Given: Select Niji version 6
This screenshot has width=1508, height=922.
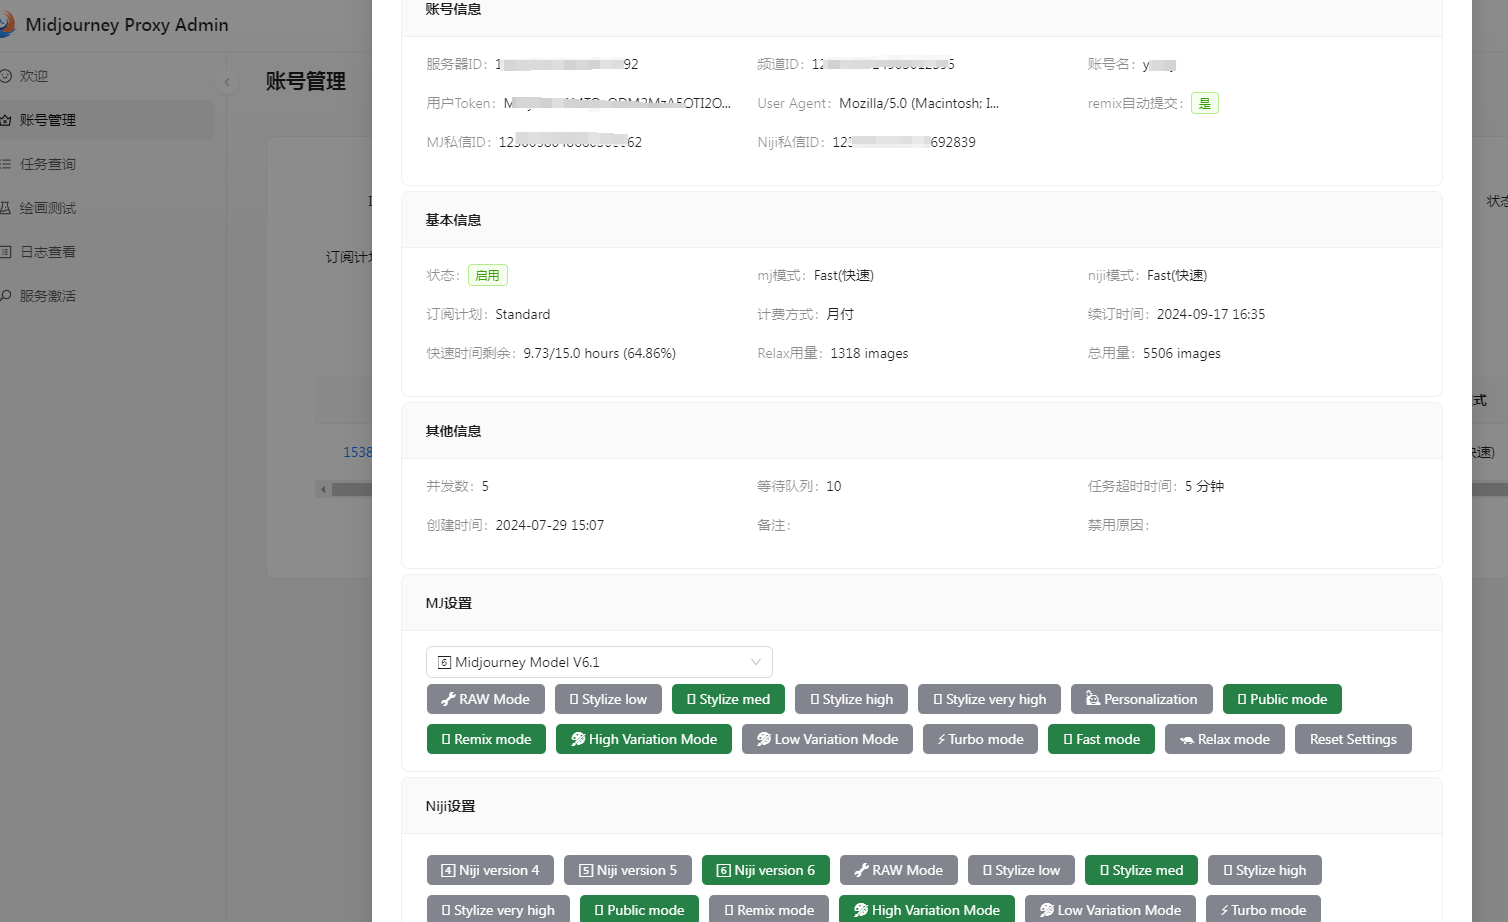Looking at the screenshot, I should point(766,870).
